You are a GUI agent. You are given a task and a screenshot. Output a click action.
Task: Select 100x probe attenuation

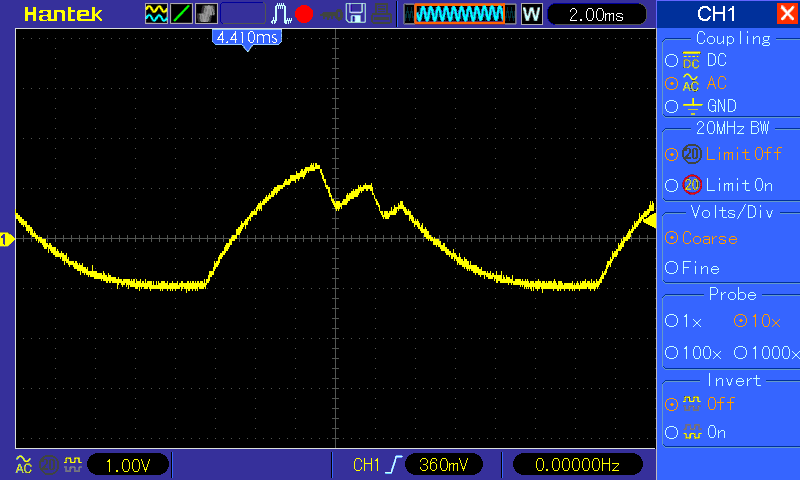point(693,352)
